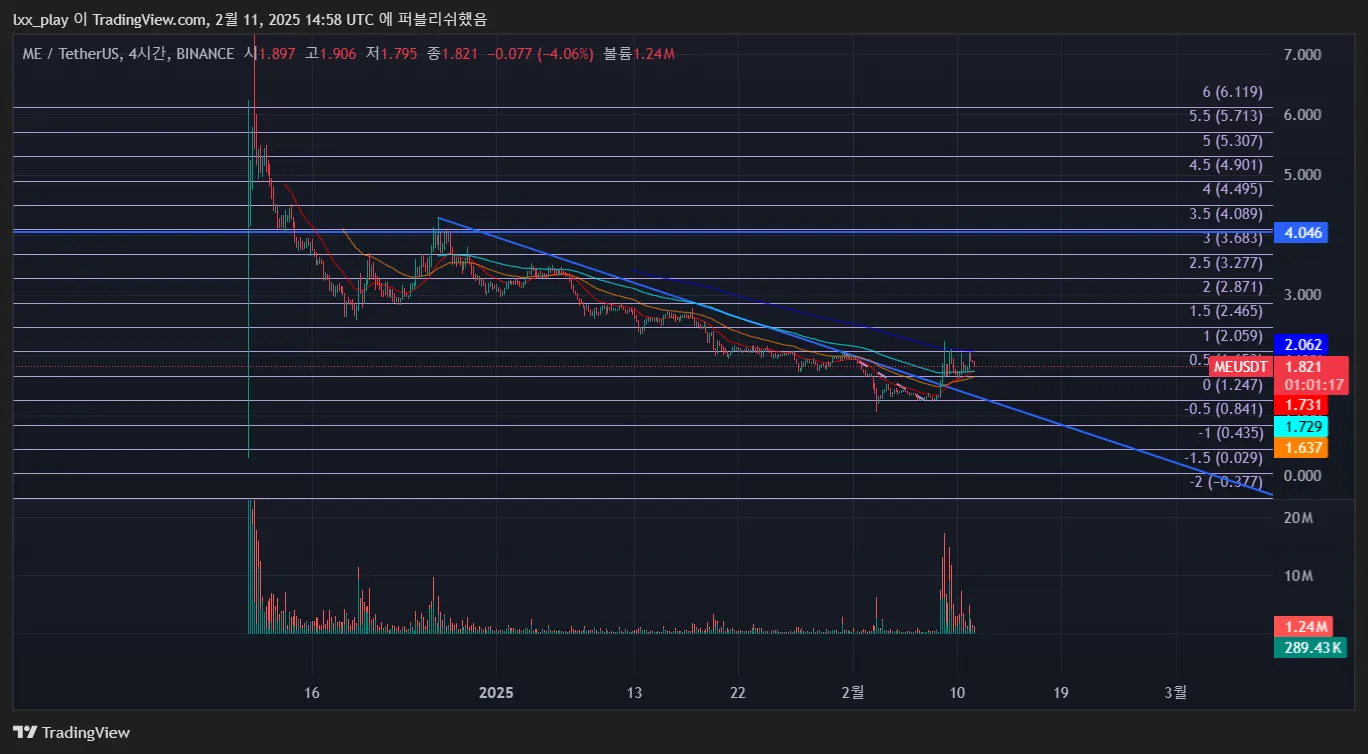
Task: Select the fib level label 1.5 (2.465)
Action: coord(1226,312)
